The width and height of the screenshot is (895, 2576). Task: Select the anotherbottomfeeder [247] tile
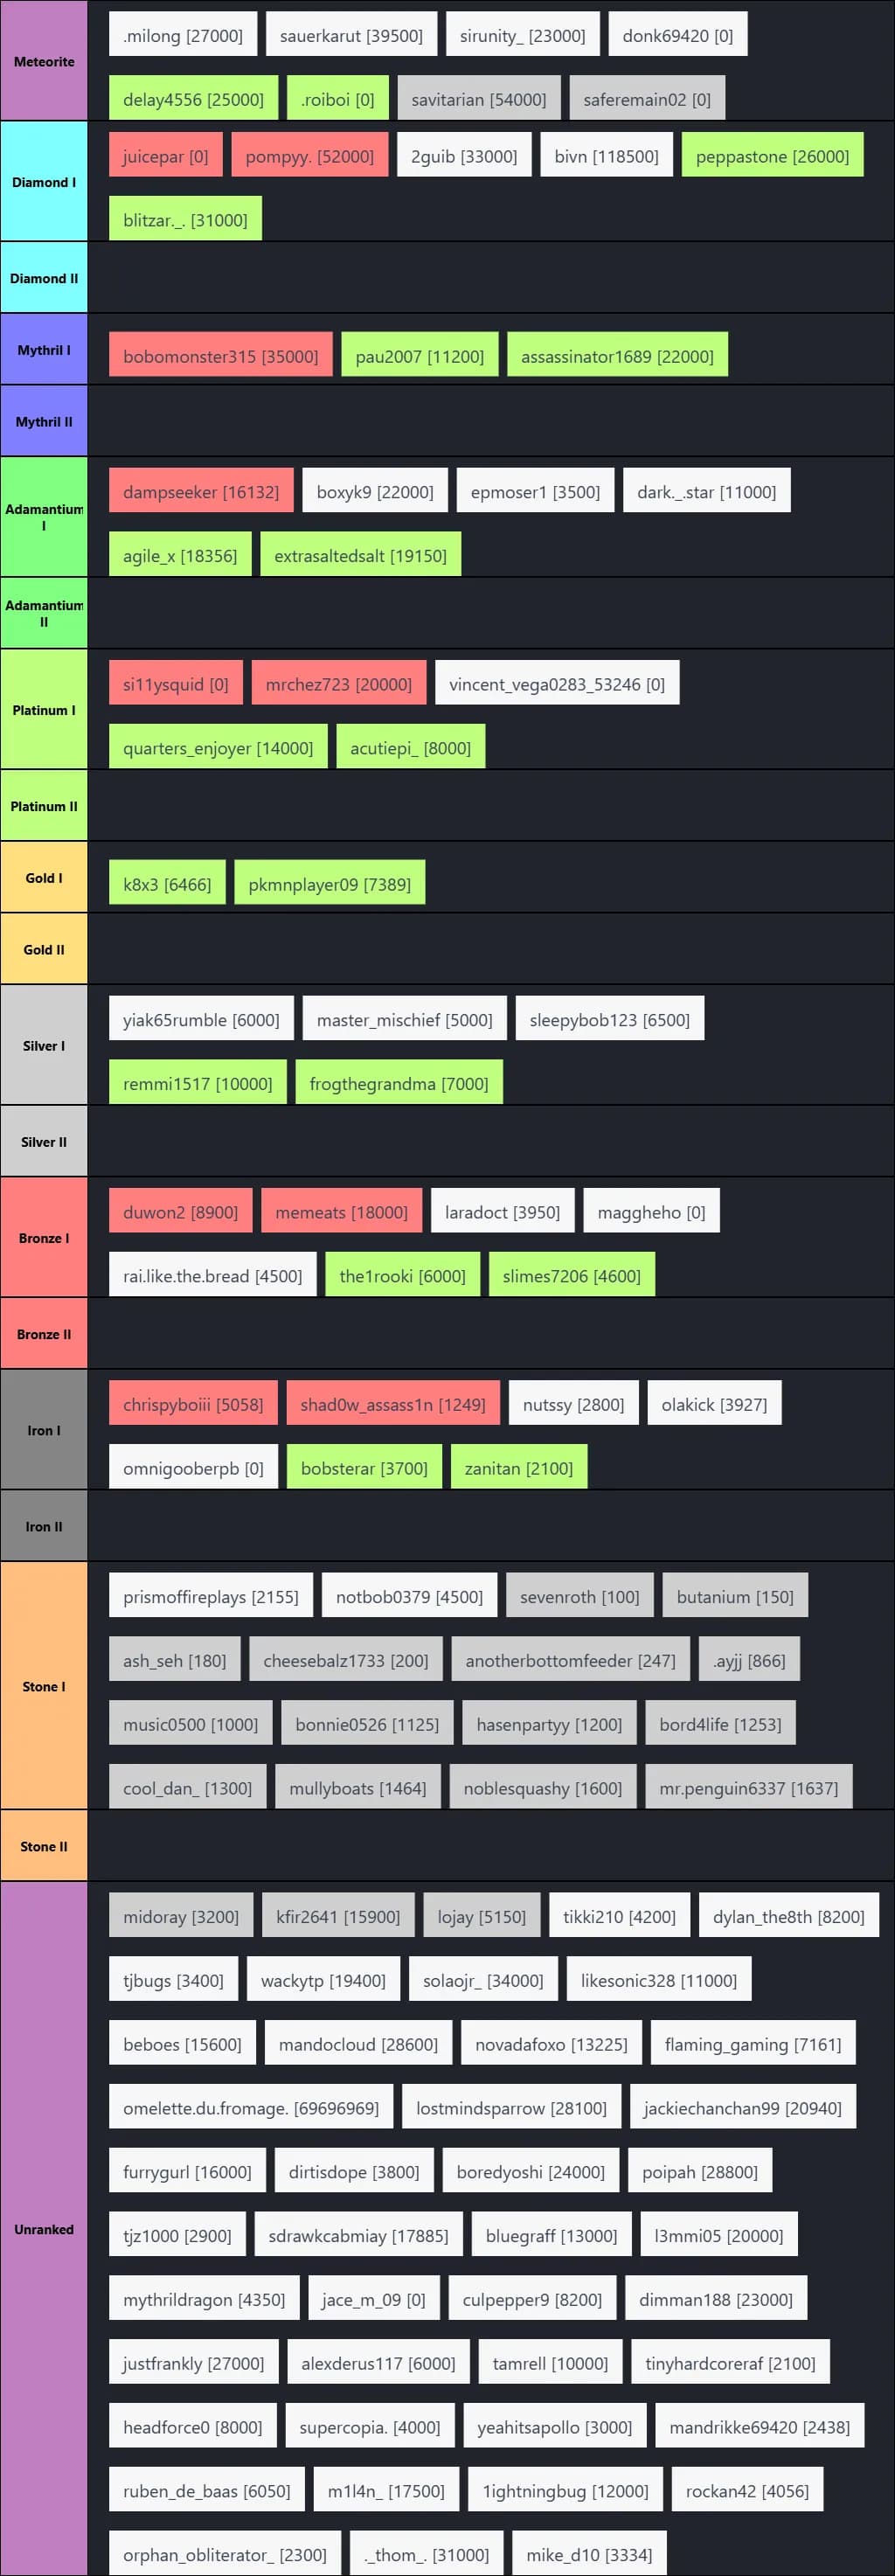pos(570,1660)
